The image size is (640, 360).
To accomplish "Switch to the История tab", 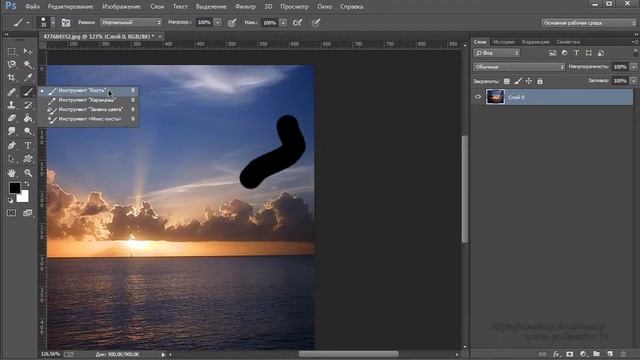I will point(504,42).
